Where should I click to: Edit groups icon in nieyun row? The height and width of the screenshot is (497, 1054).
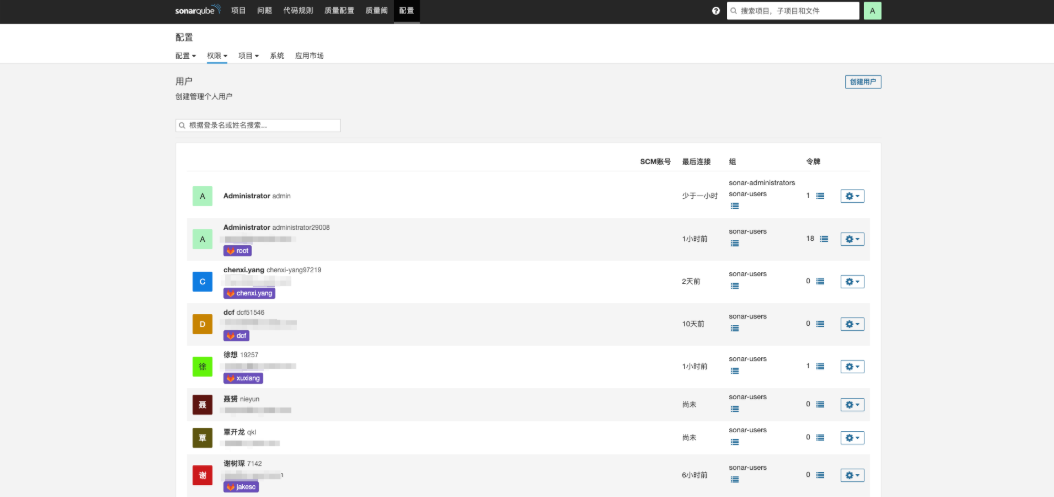coord(735,409)
